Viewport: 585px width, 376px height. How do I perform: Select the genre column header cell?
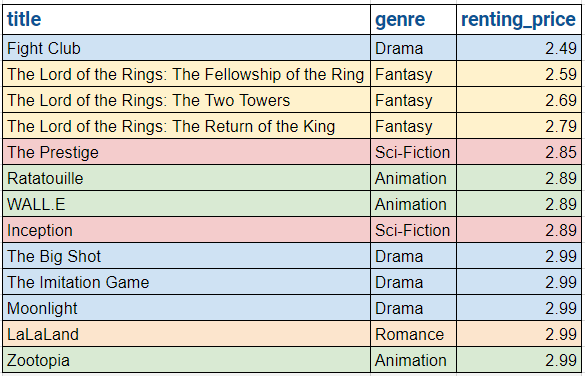(413, 20)
